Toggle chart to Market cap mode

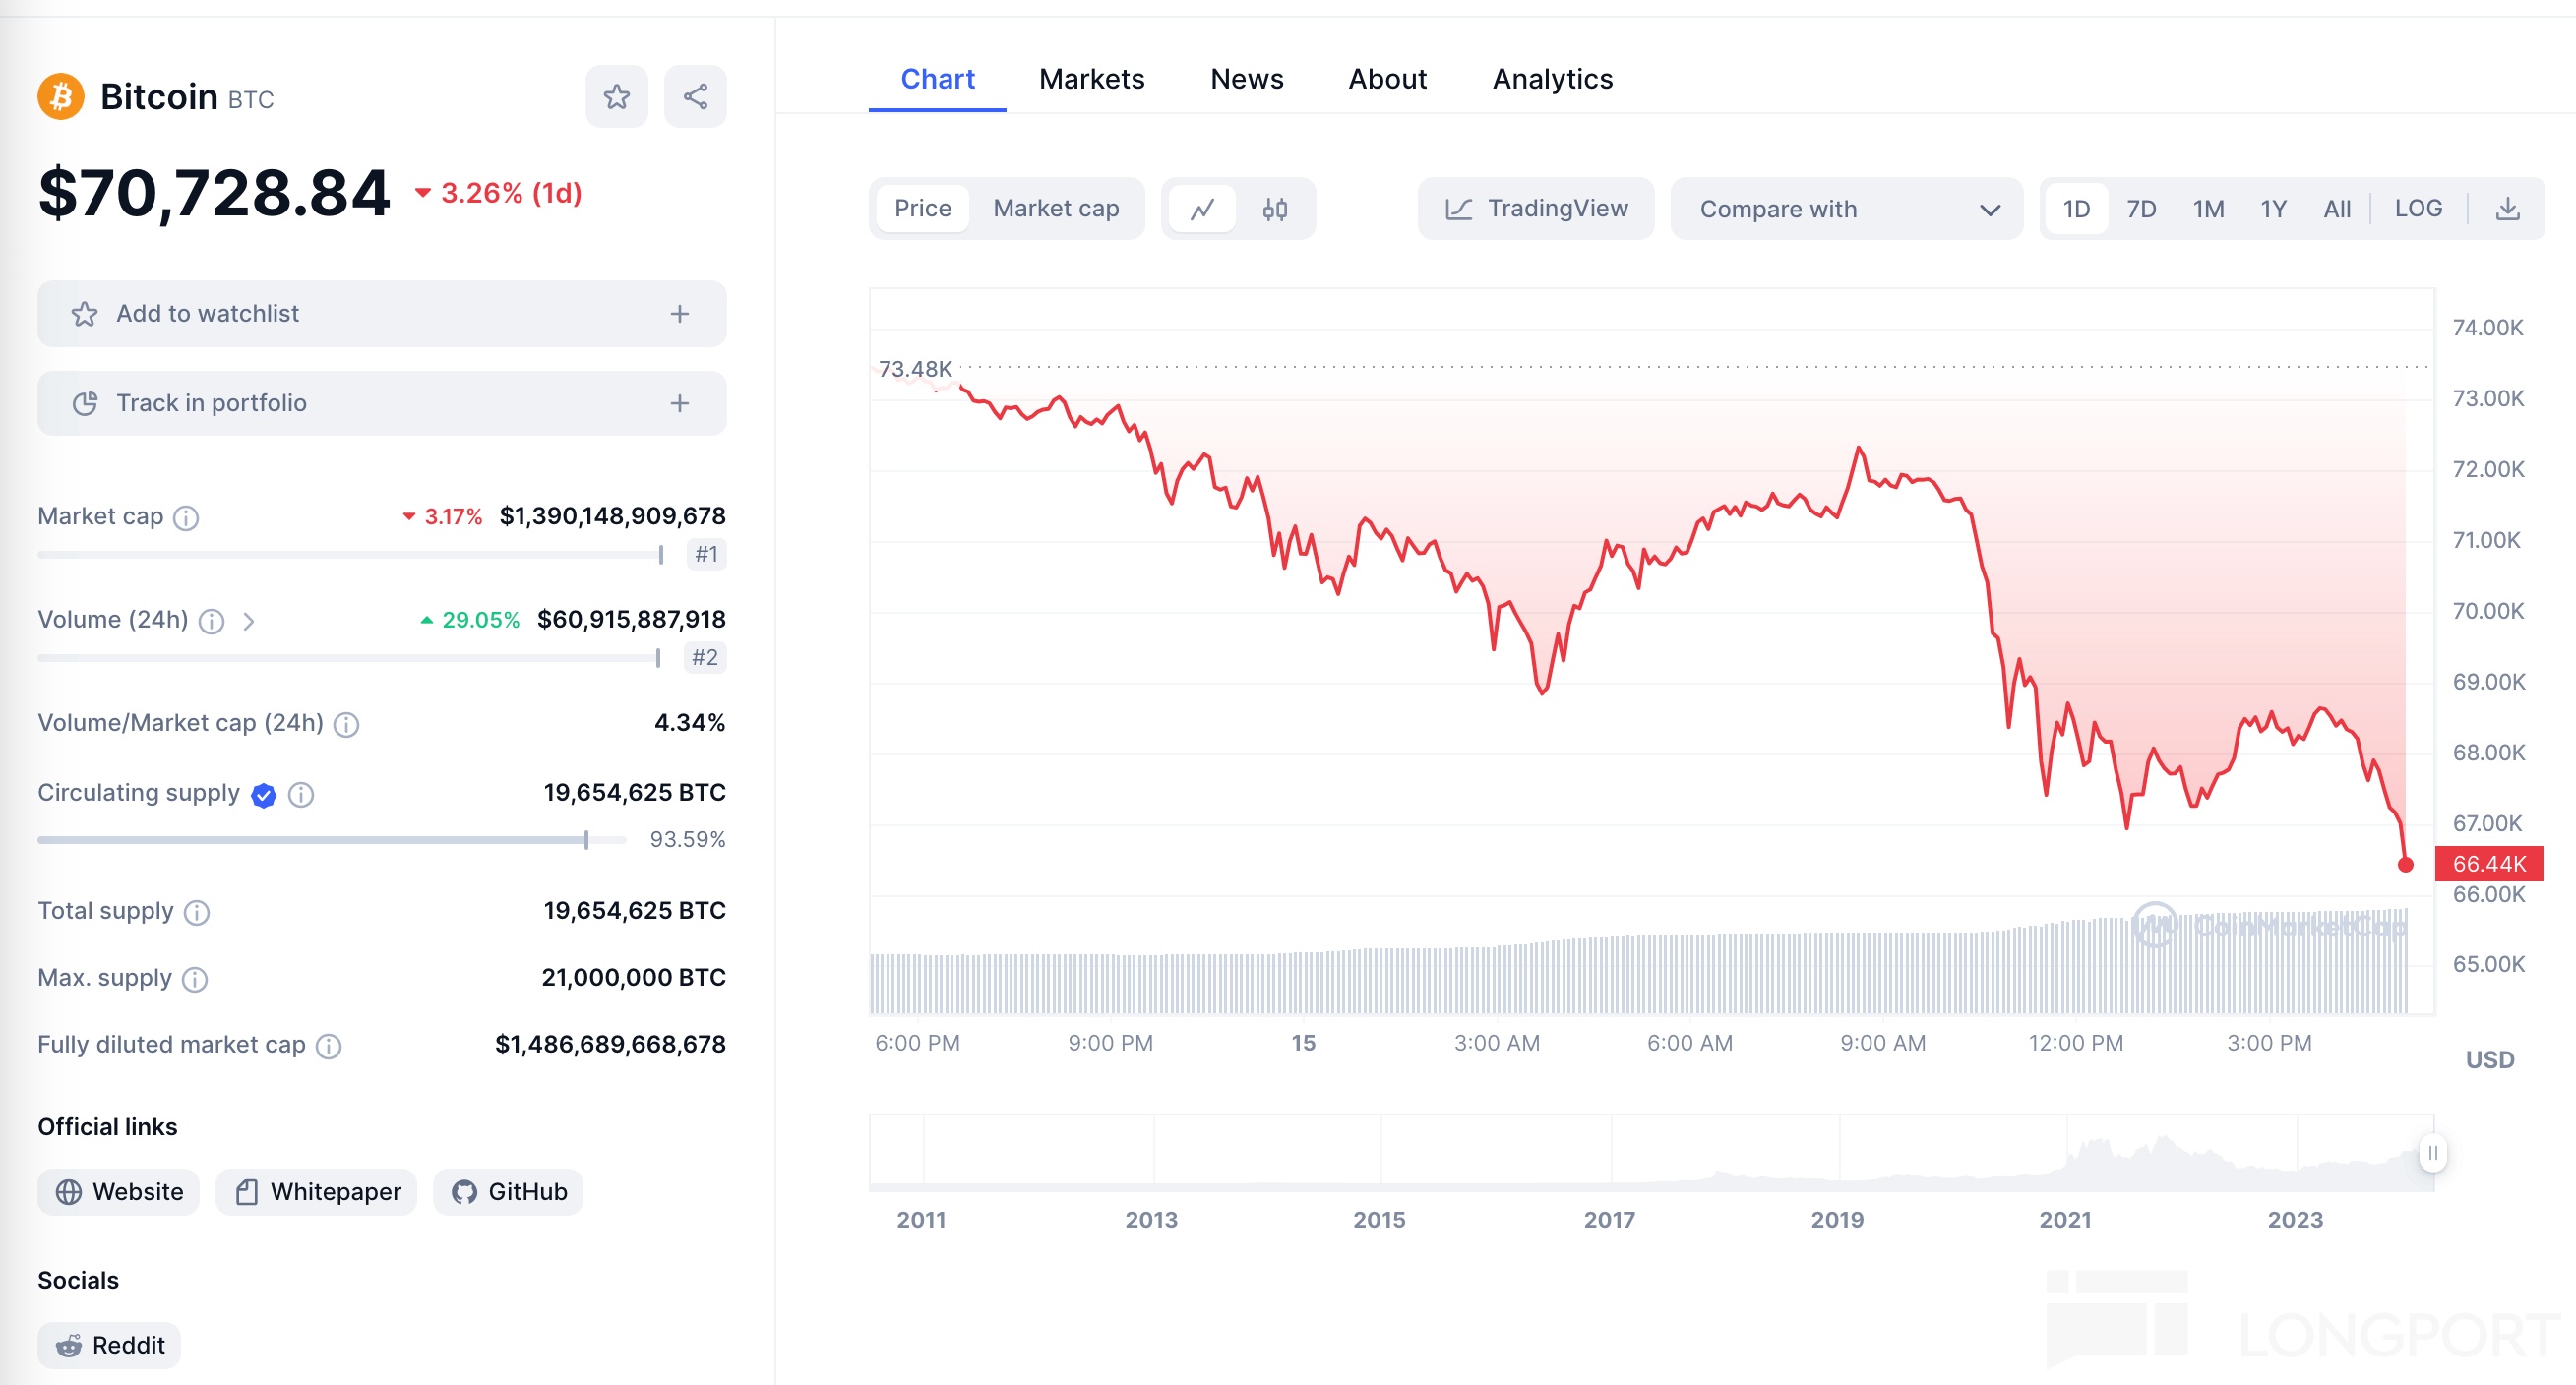(1055, 209)
